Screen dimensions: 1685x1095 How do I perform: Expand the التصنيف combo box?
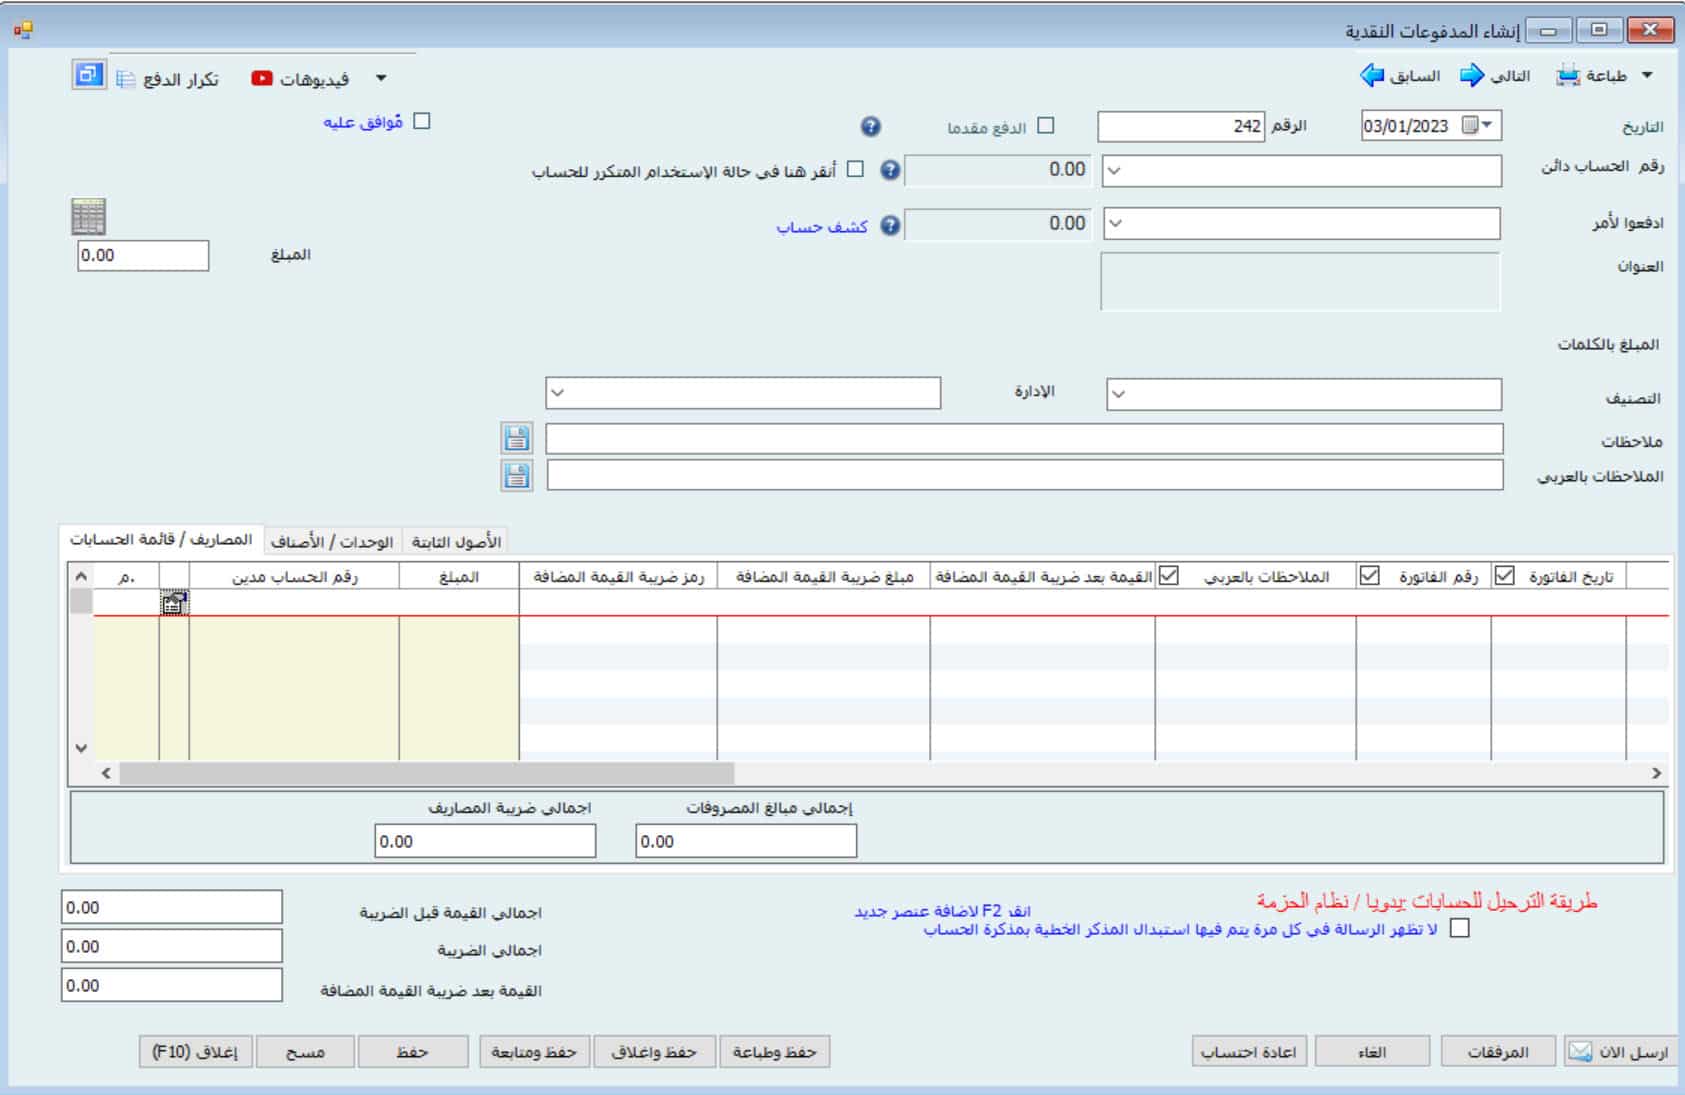coord(1119,394)
